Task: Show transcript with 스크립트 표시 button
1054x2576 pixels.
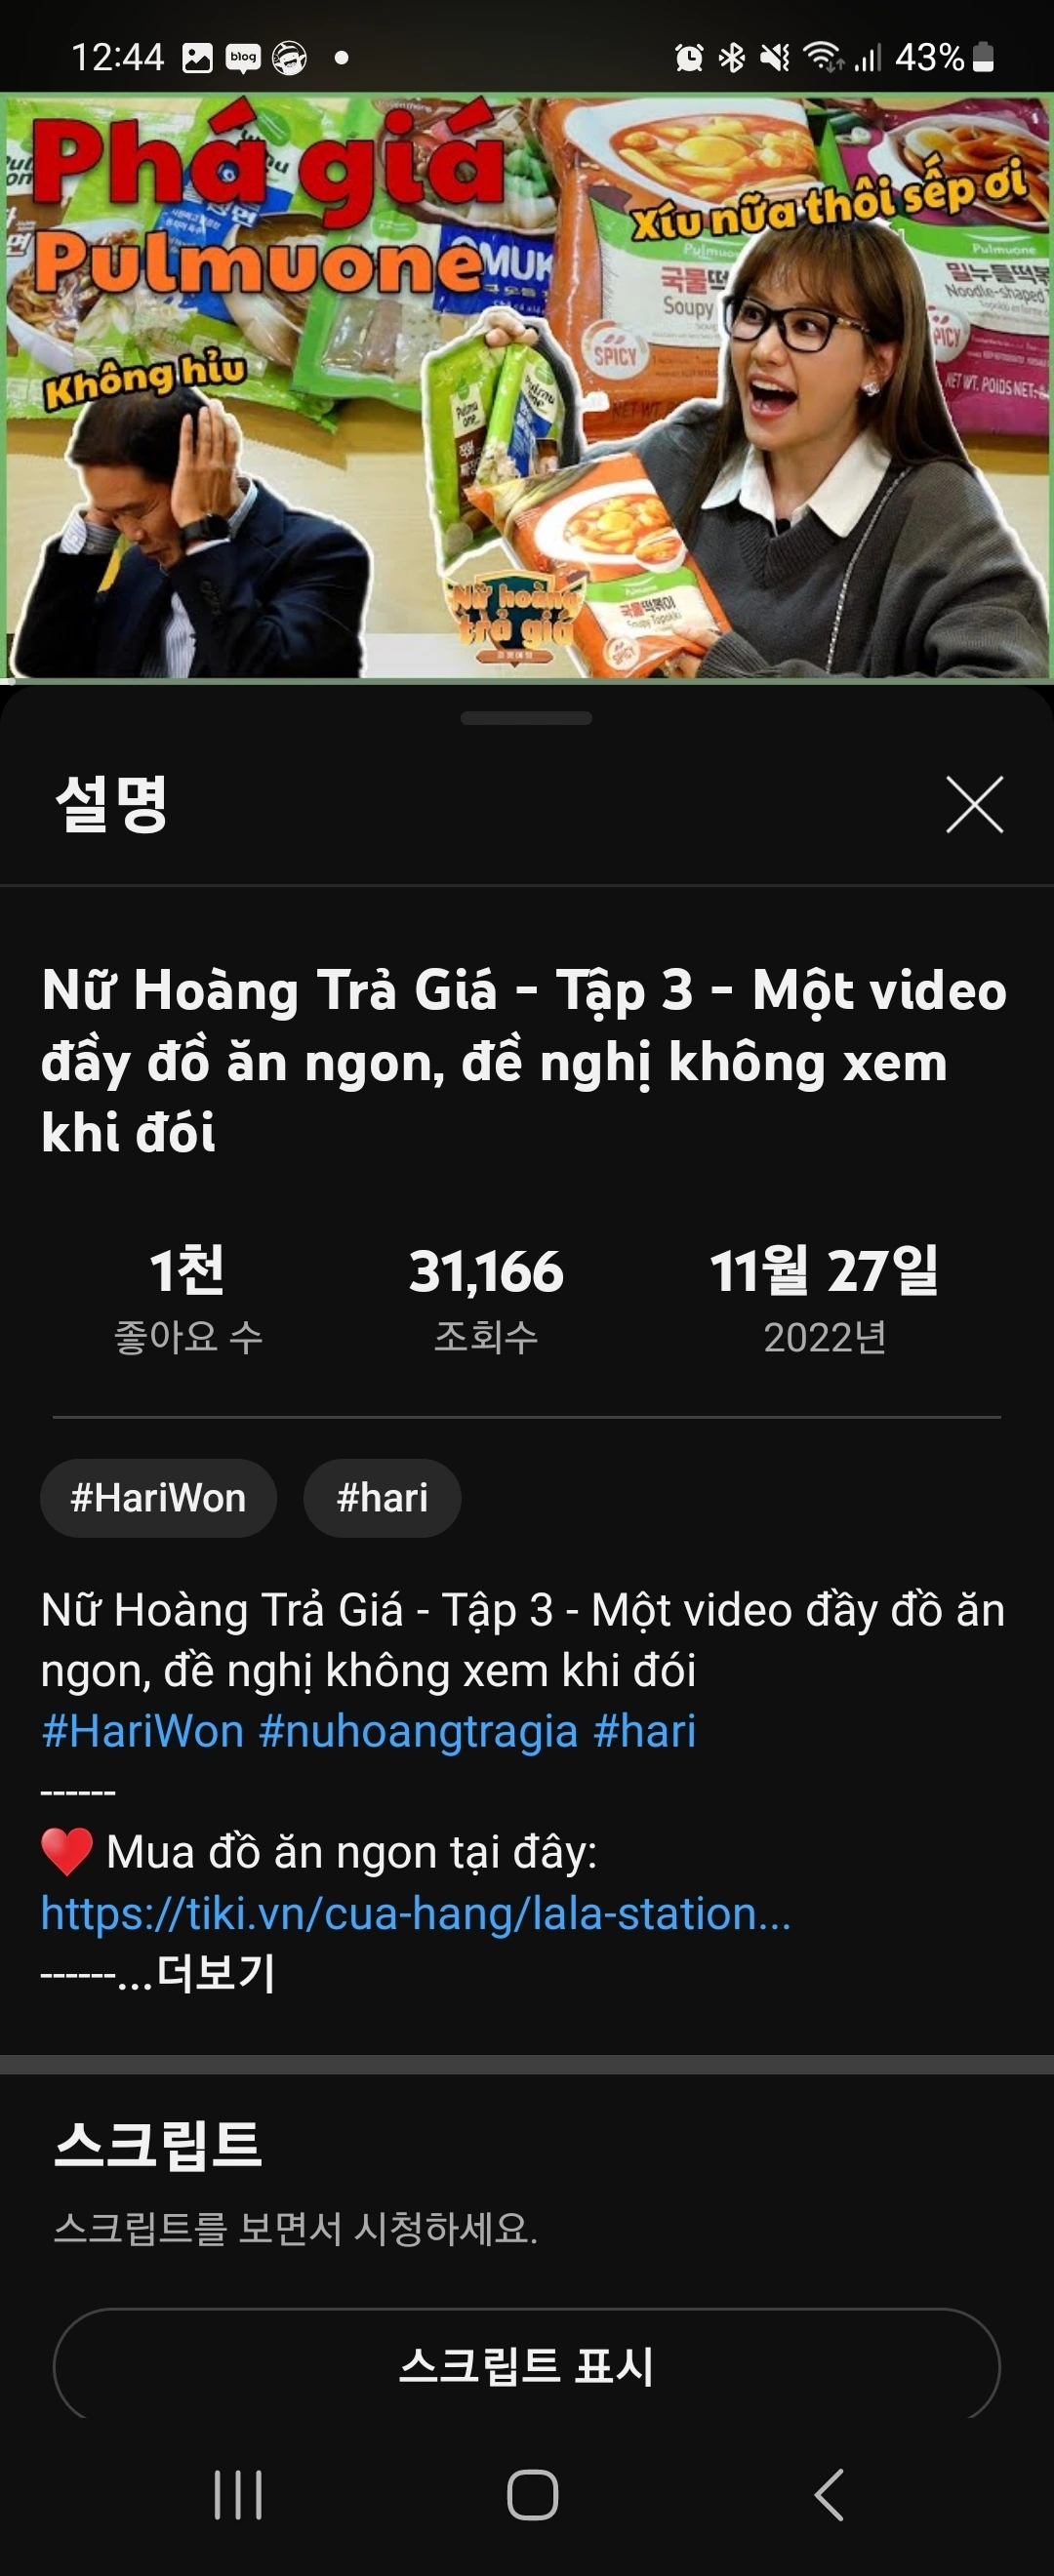Action: [527, 2364]
